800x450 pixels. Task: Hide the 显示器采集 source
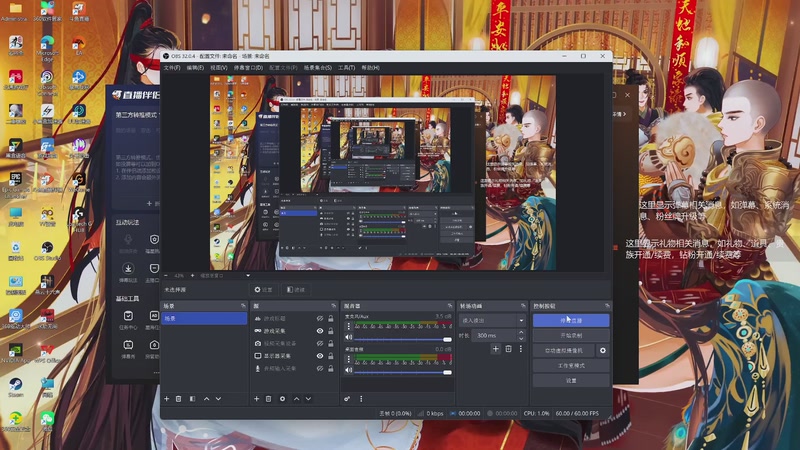click(320, 356)
